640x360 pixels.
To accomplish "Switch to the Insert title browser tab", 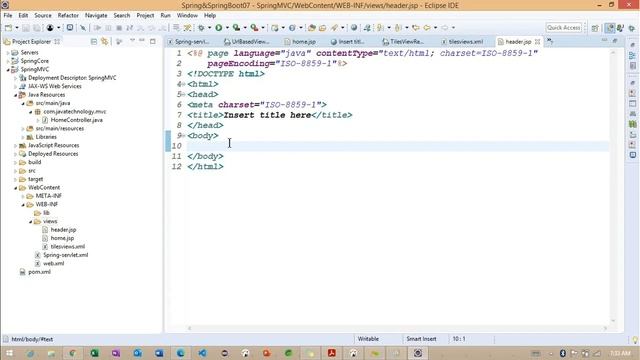I will (x=348, y=42).
